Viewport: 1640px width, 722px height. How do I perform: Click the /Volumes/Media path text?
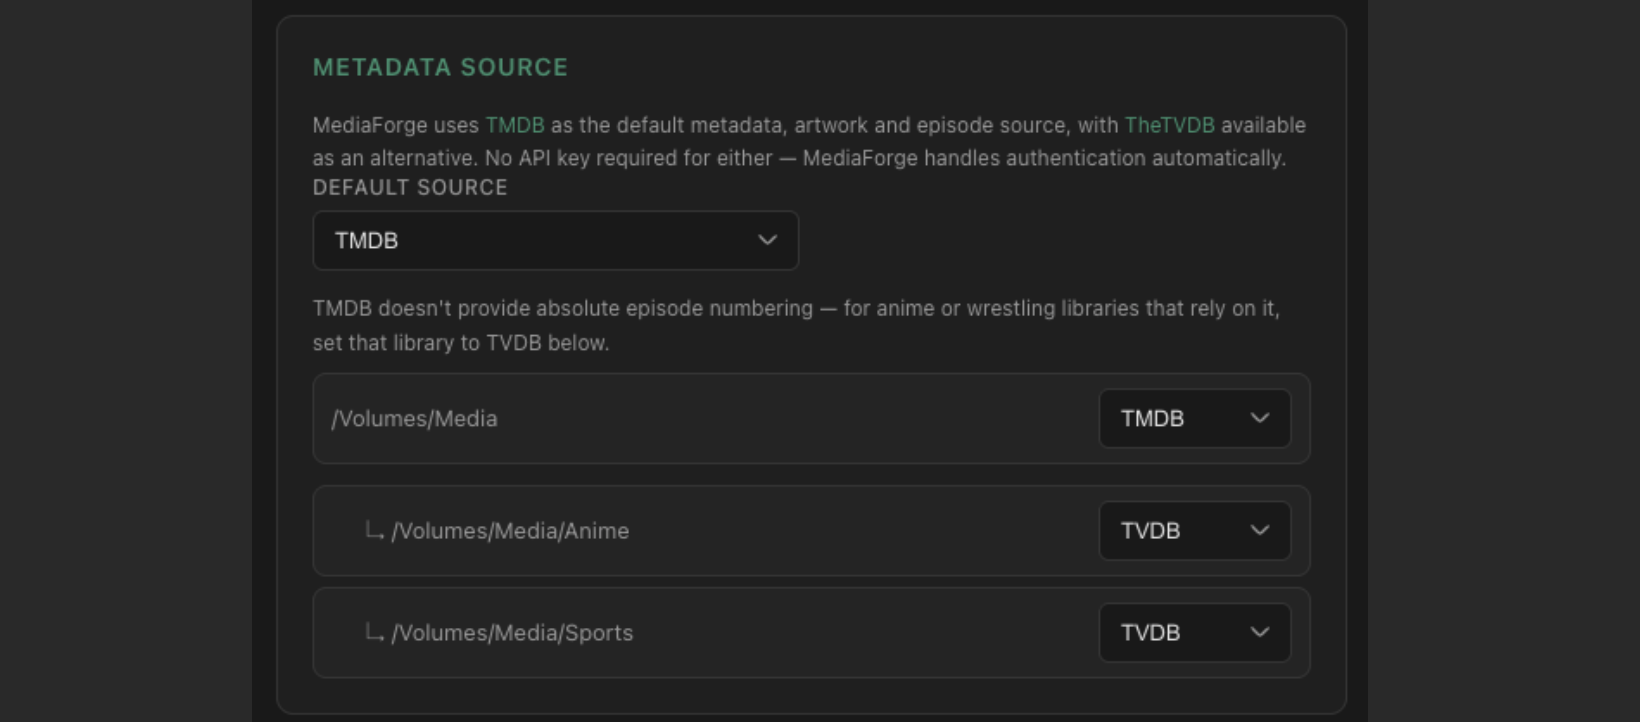coord(414,419)
